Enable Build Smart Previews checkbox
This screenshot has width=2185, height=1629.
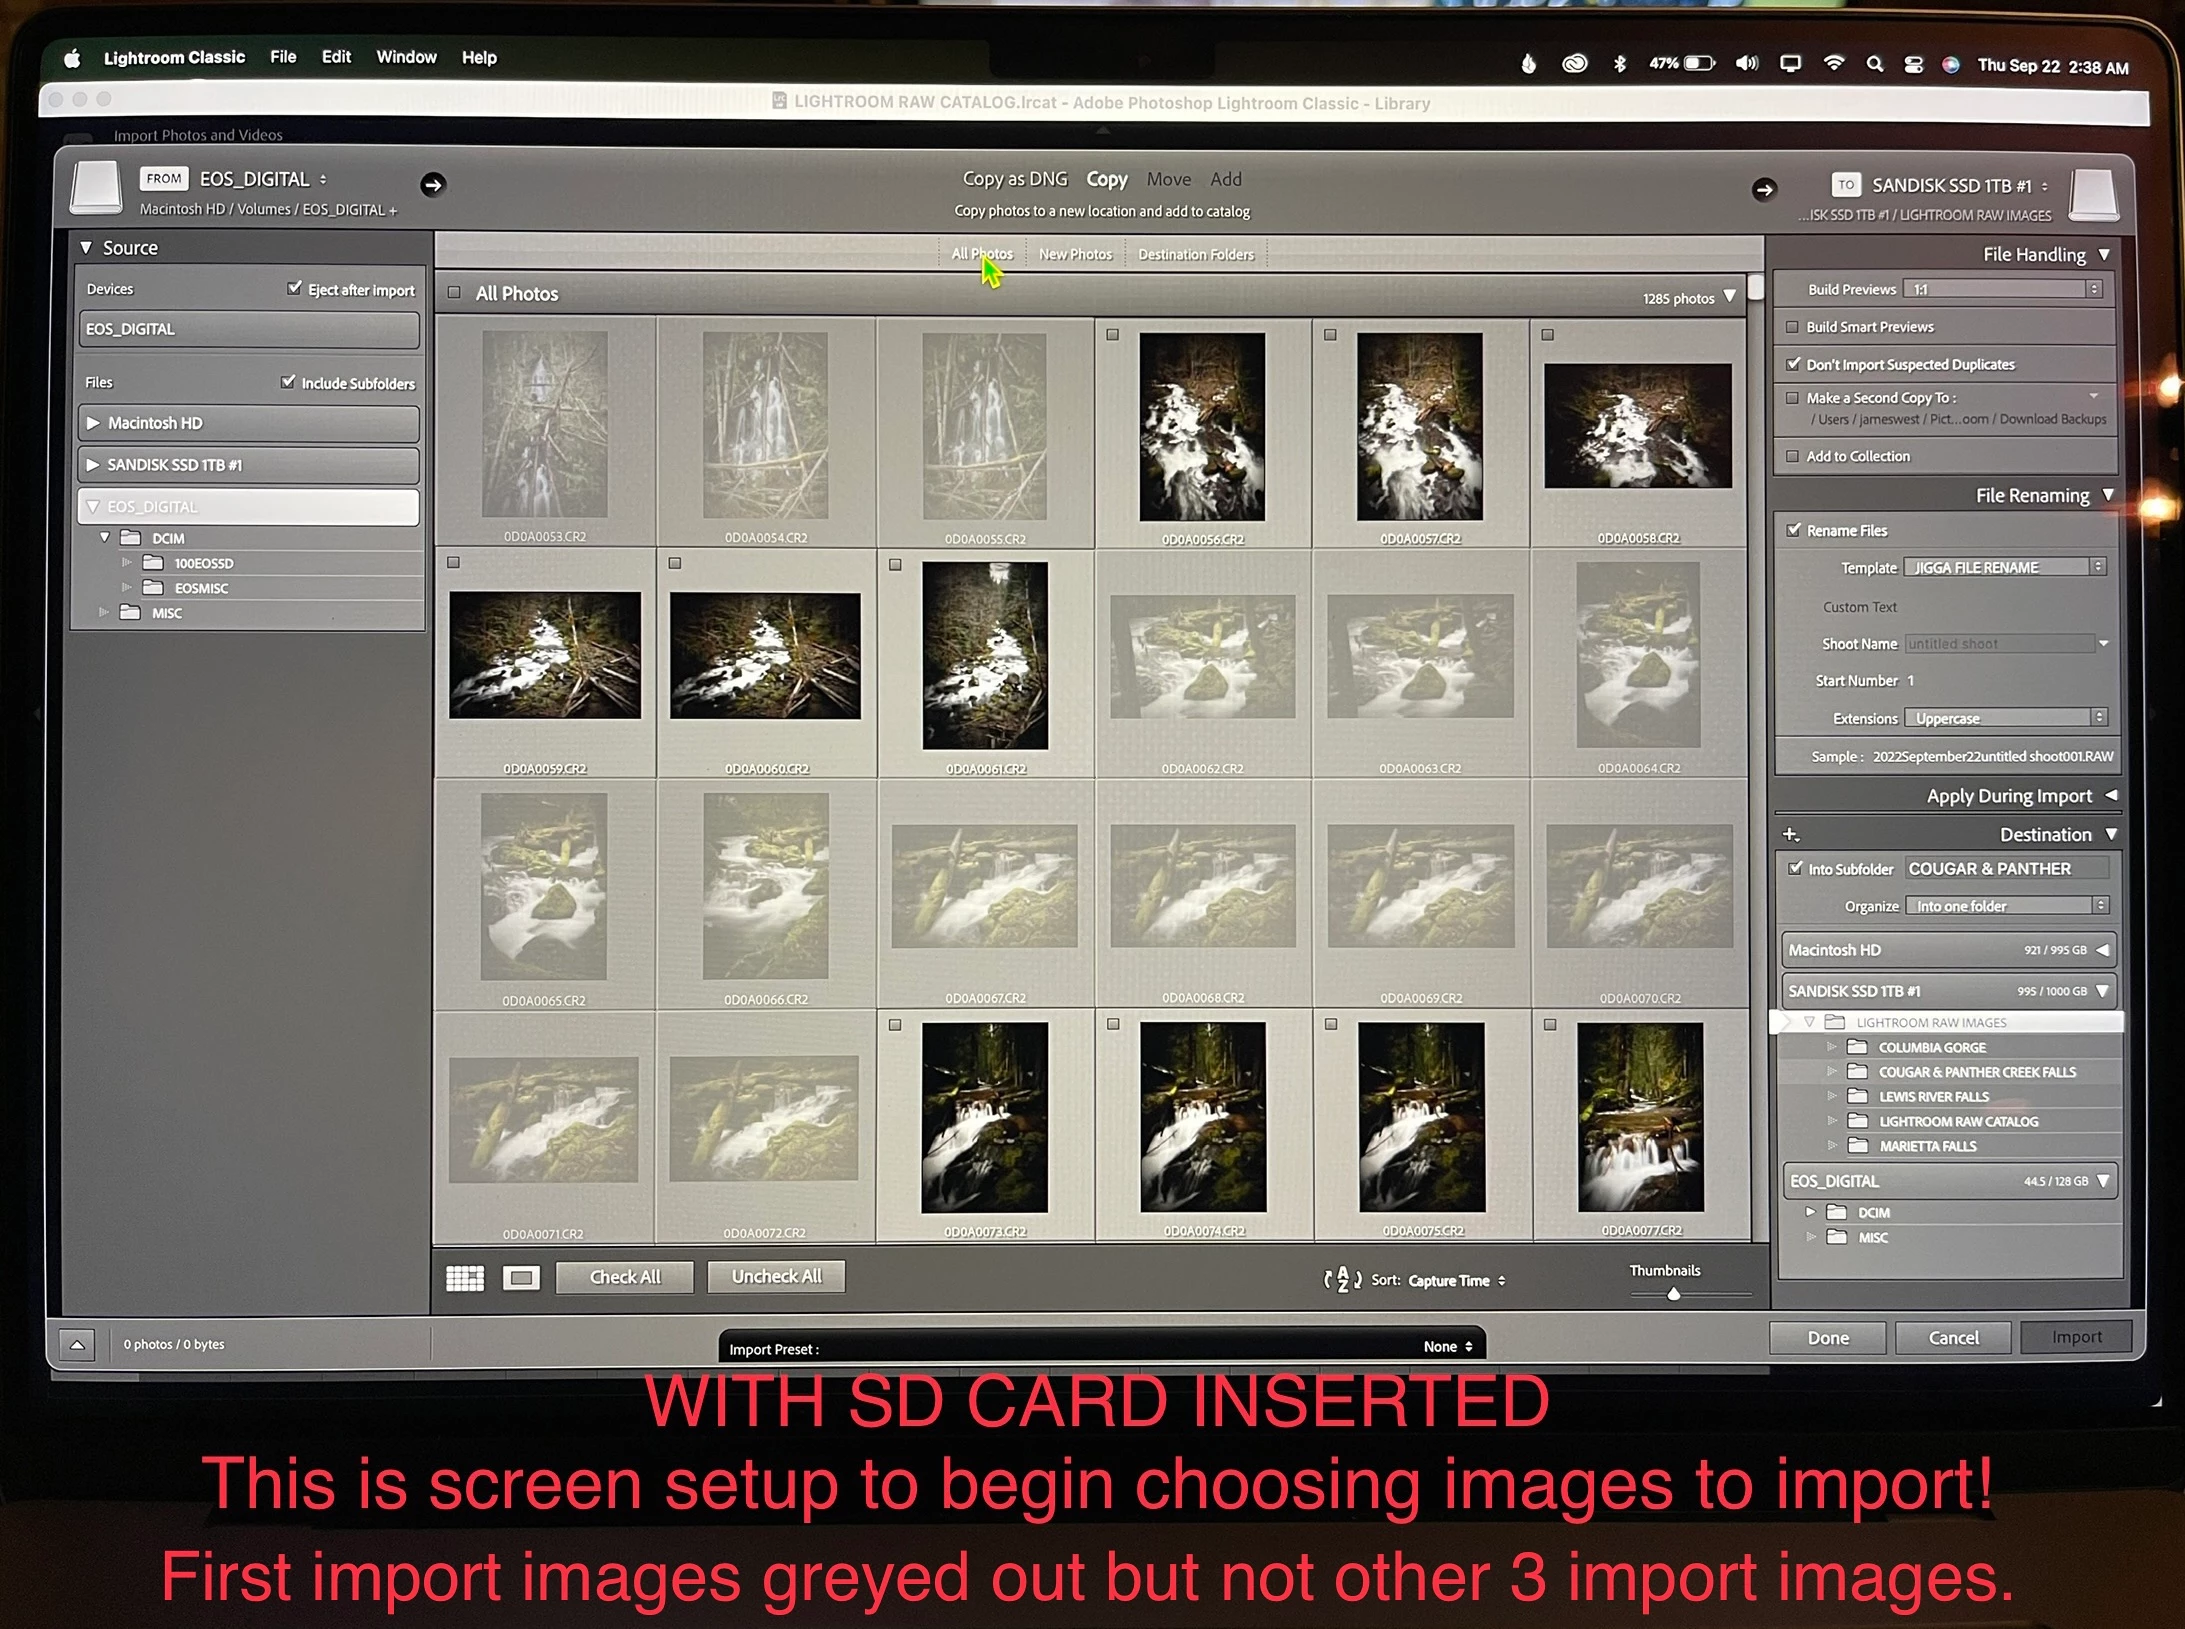pos(1792,327)
